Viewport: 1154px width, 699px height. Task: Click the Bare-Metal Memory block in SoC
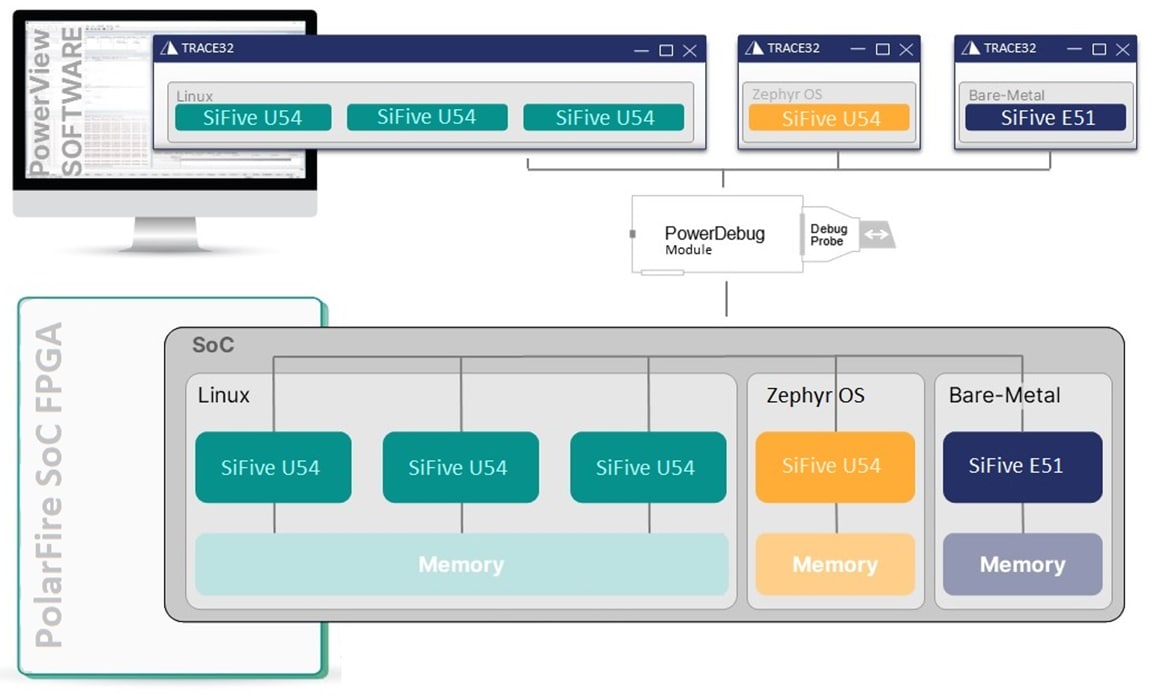click(x=1022, y=564)
